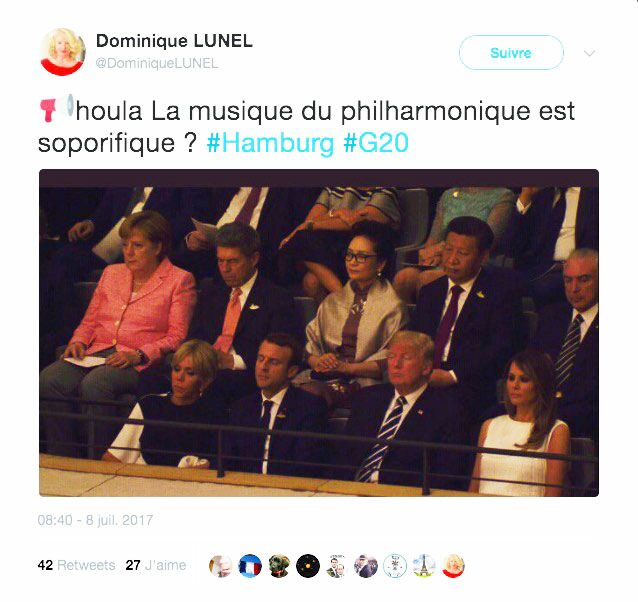Click the sixth liker avatar with blue tones
Screen dimensions: 638x602
pos(366,566)
